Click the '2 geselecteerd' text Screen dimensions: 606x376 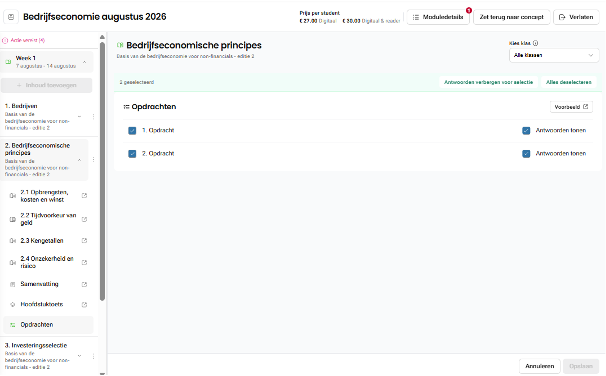(x=137, y=82)
